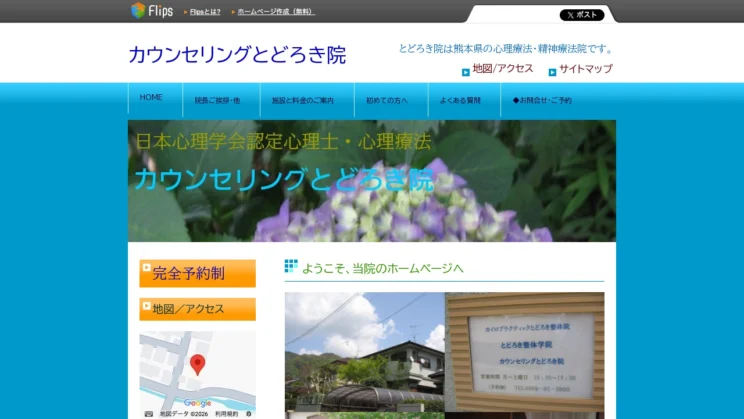Click the tagline とどろき院は熊本県の心理療法･精神療法院です。
The height and width of the screenshot is (419, 744).
[506, 49]
